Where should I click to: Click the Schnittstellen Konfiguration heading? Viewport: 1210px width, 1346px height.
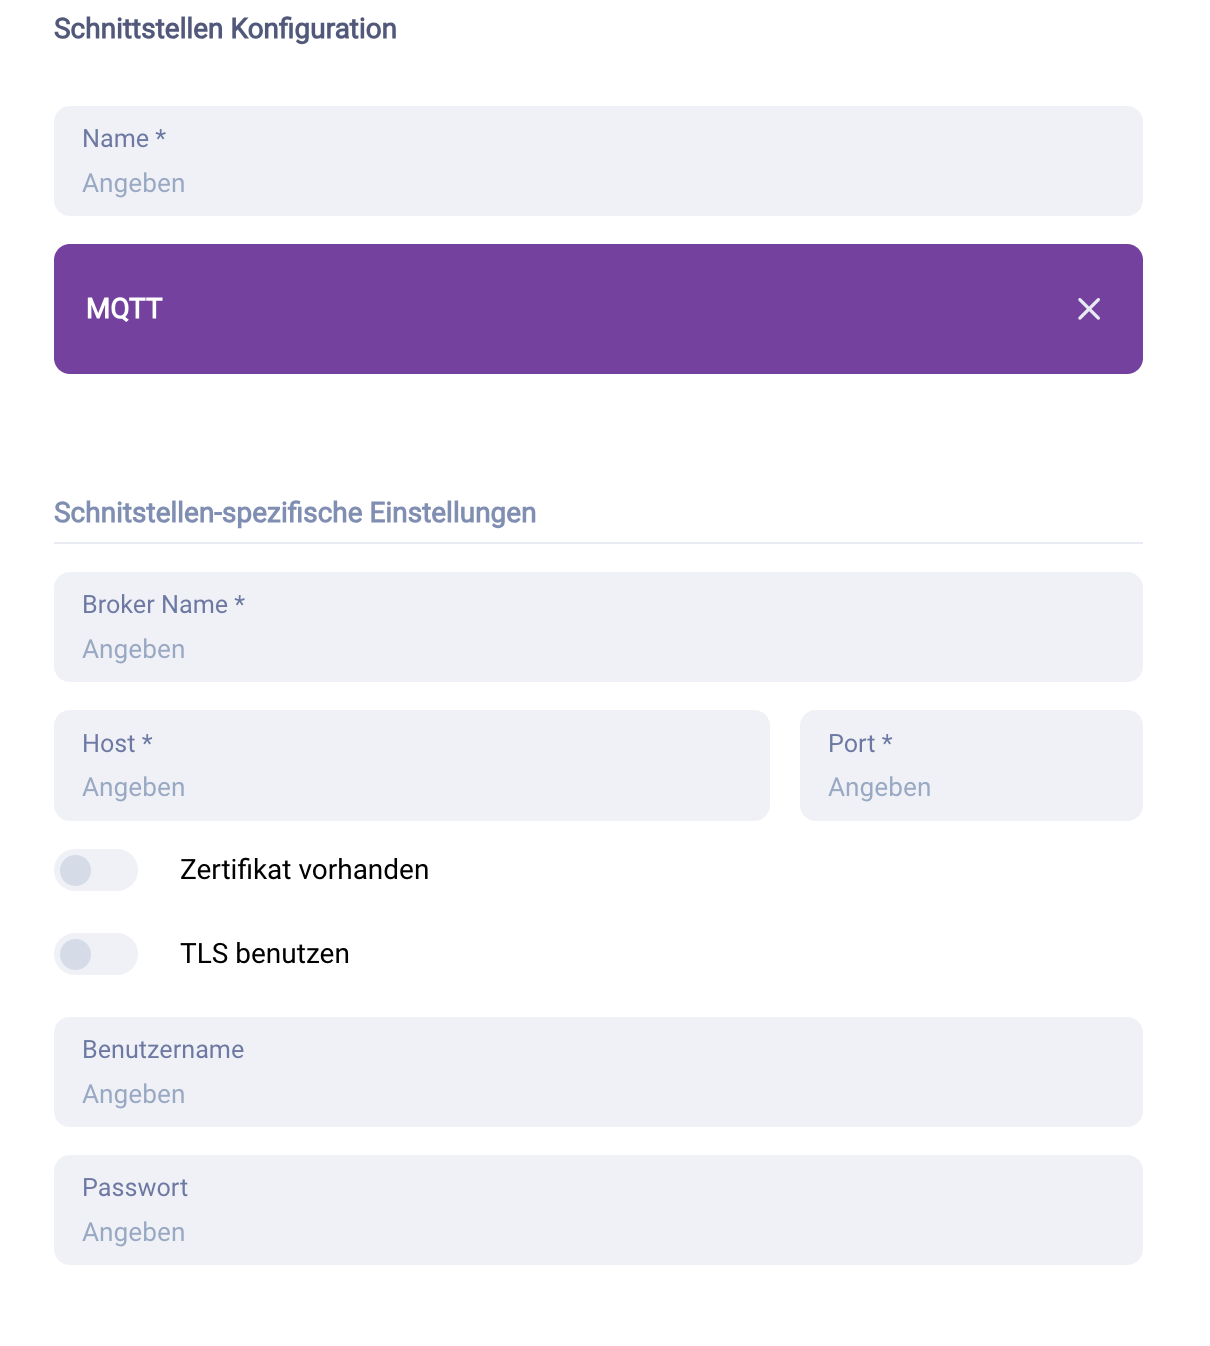tap(225, 29)
